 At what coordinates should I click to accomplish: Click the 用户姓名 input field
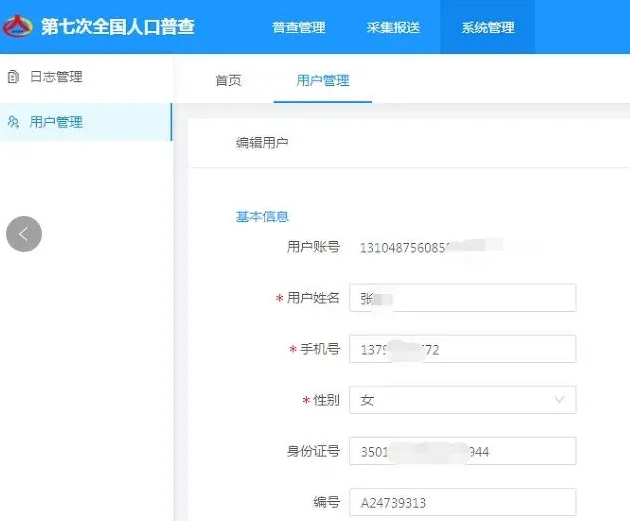tap(462, 298)
